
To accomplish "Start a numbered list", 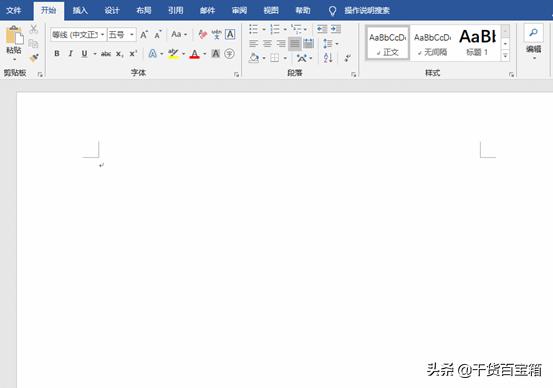I will [275, 29].
